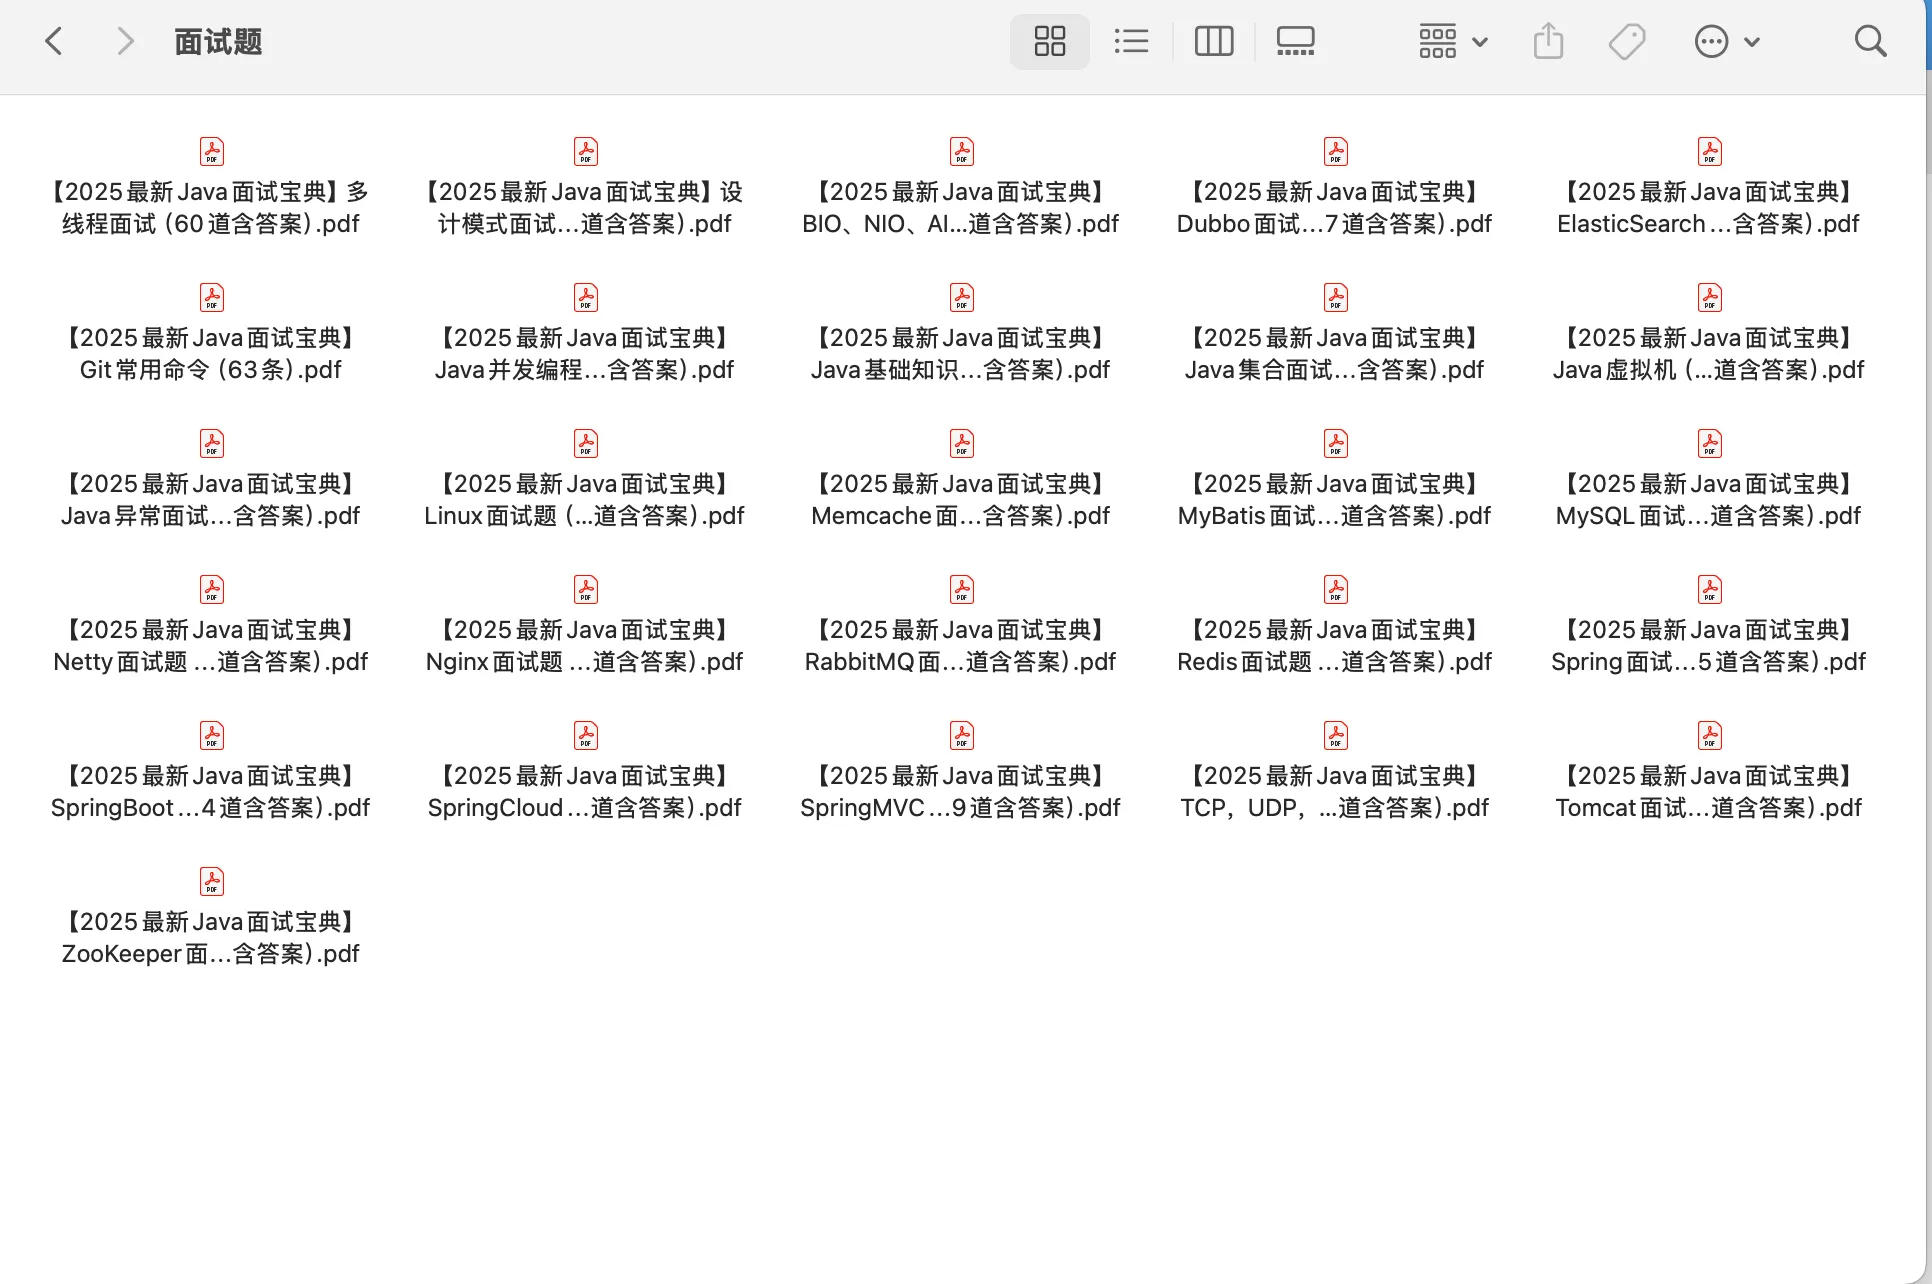Screen dimensions: 1932x1284
Task: Open the group-by options dropdown
Action: 1453,41
